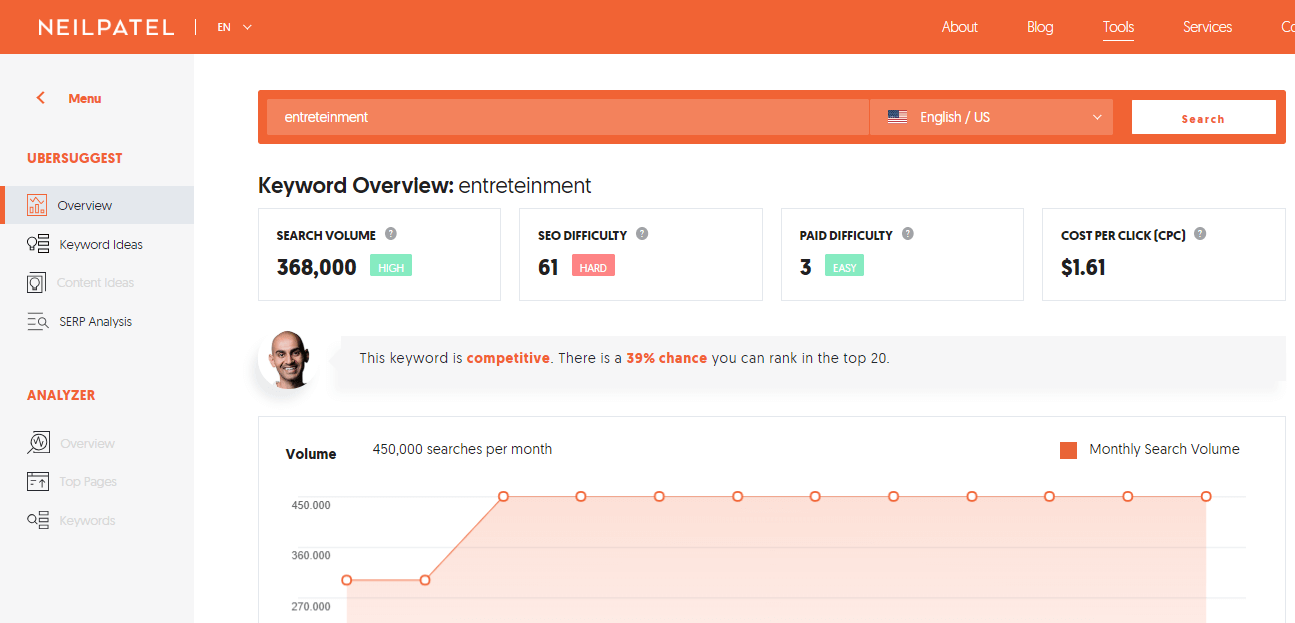Click the UBERSUGGEST section heading
Screen dimensions: 1295x623
(x=75, y=158)
